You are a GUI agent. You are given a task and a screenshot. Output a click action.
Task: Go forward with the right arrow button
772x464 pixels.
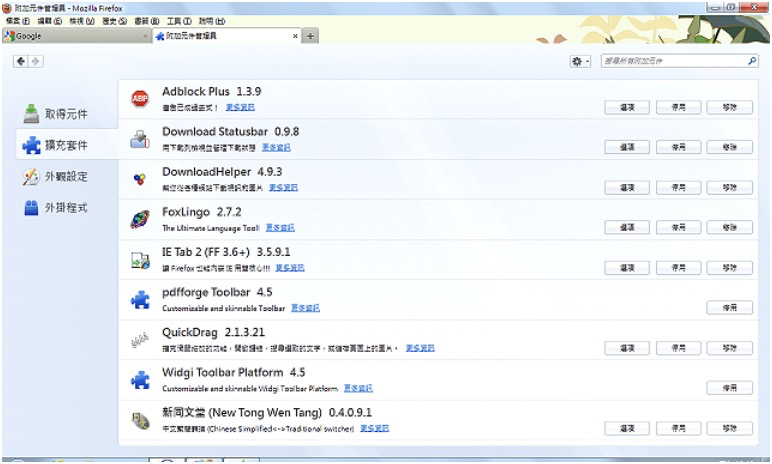(35, 61)
